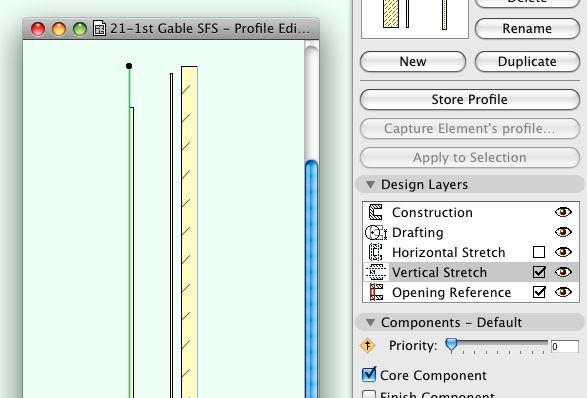Zoom the Profile Editor window with green button
This screenshot has width=587, height=398.
tap(80, 29)
